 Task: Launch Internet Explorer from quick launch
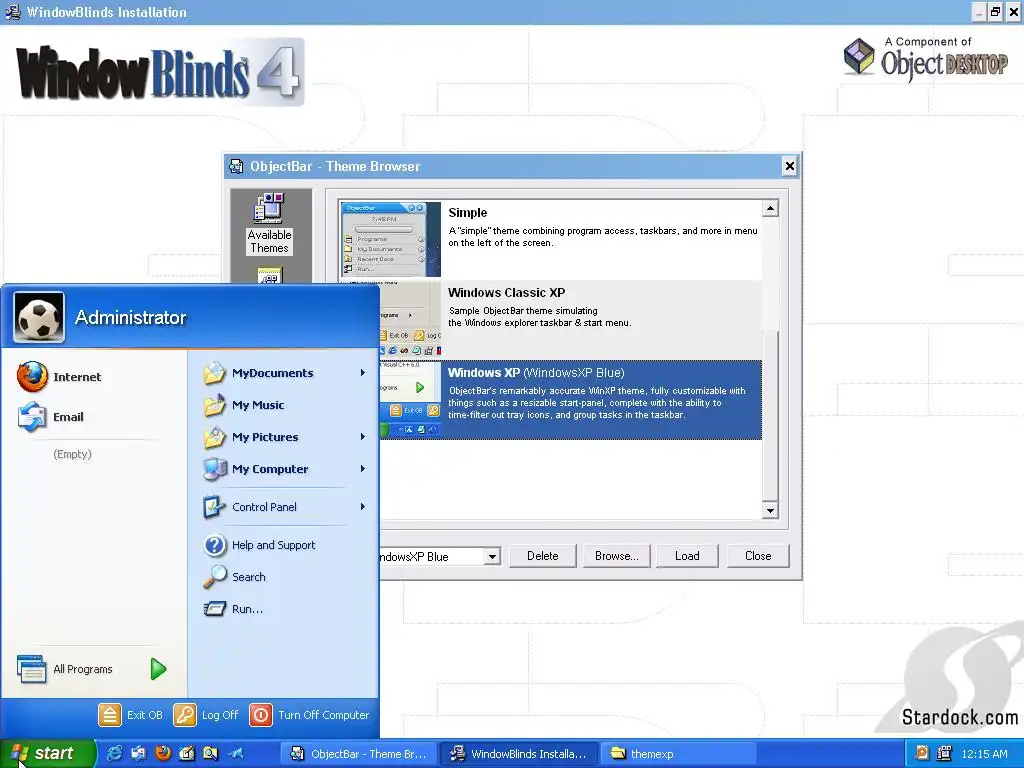[114, 754]
